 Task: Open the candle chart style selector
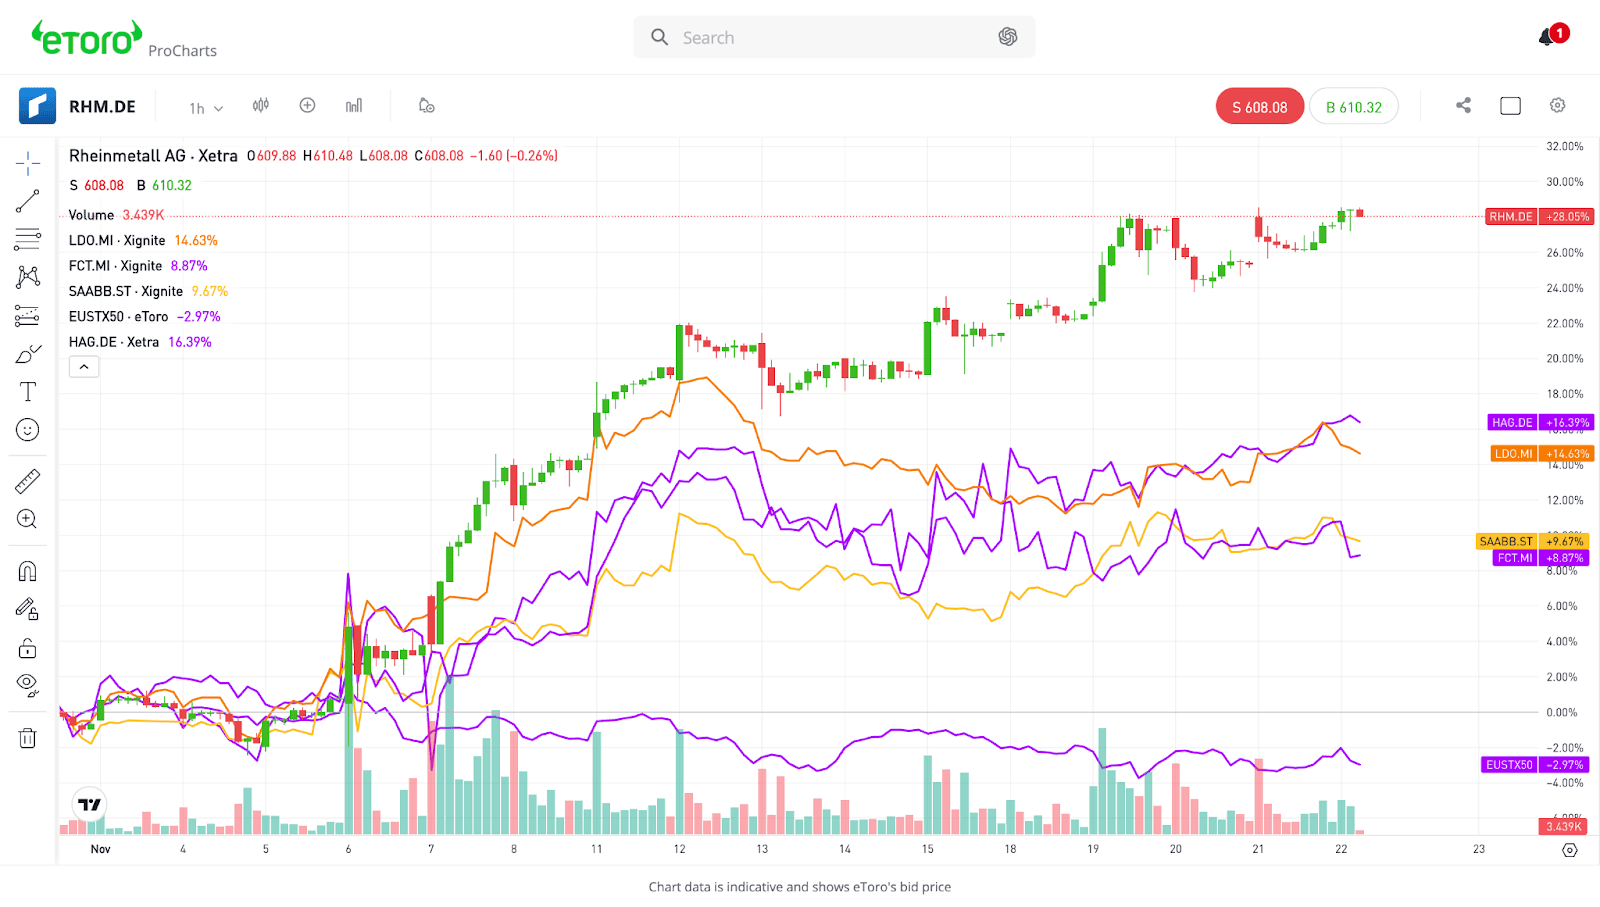[261, 105]
